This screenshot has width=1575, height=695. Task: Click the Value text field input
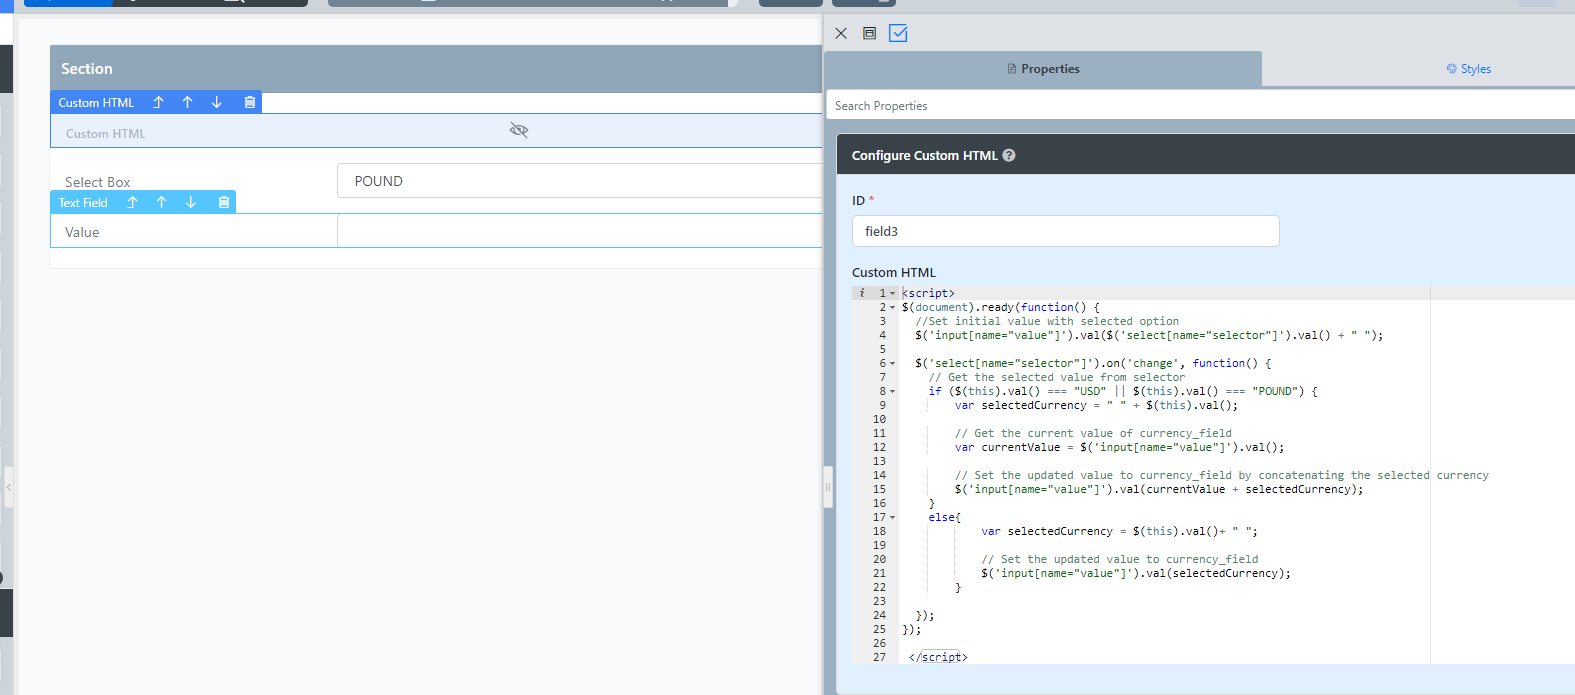tap(580, 231)
